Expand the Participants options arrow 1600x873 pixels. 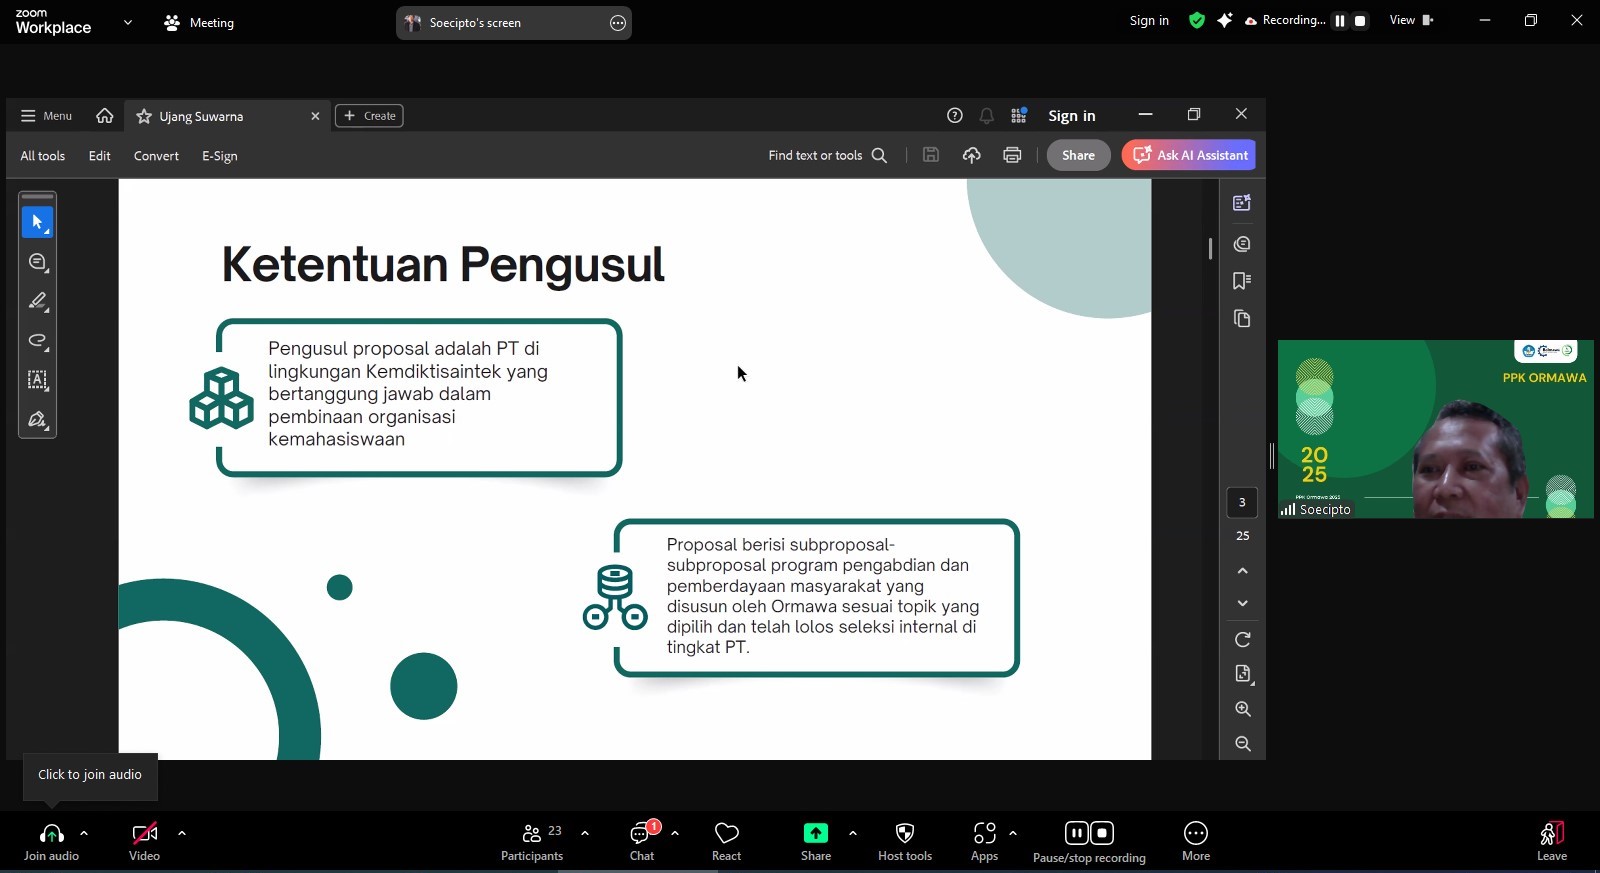pyautogui.click(x=585, y=833)
